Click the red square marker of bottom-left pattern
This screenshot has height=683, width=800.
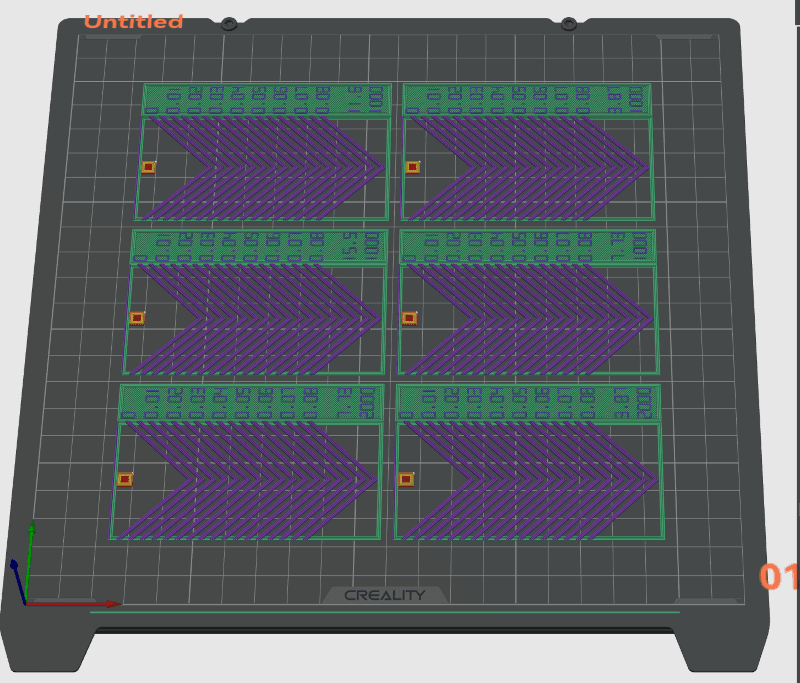[124, 479]
